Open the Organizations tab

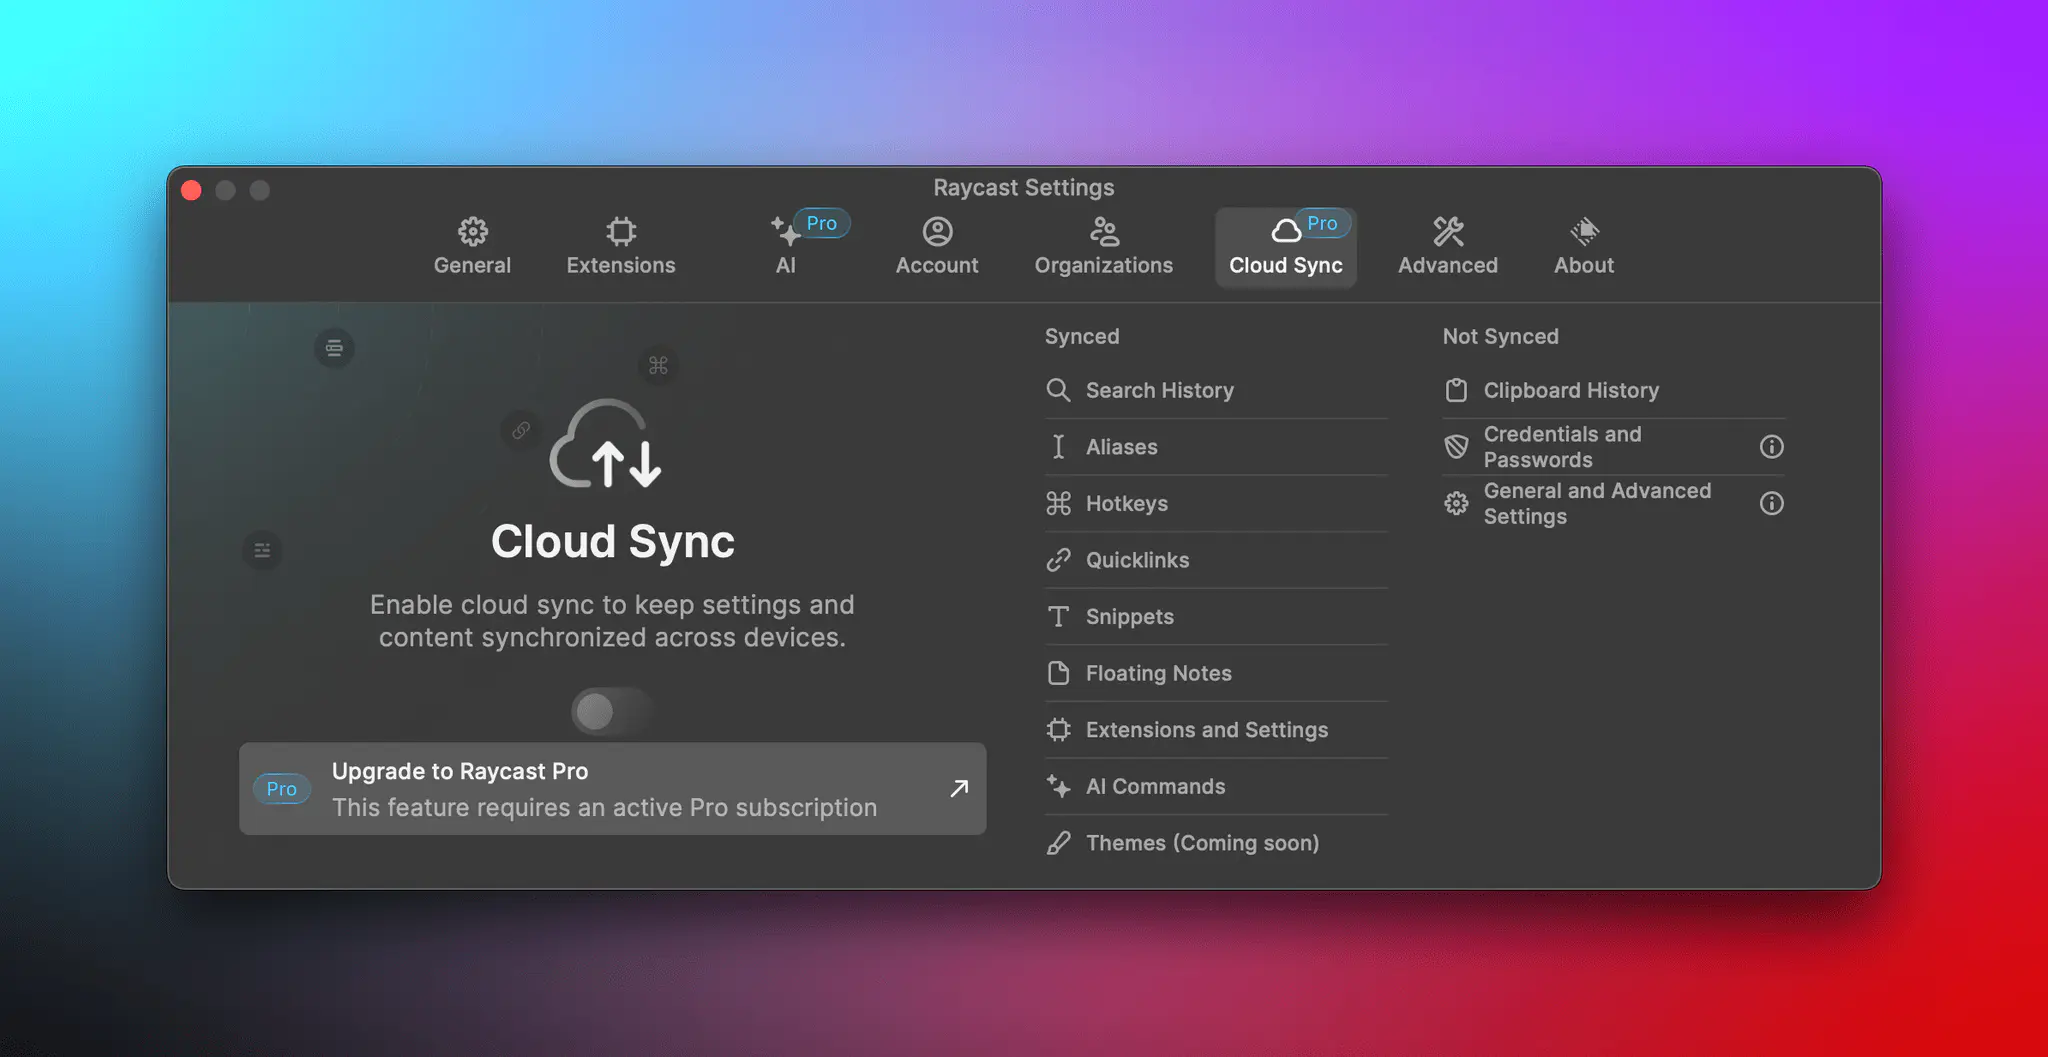click(x=1104, y=246)
